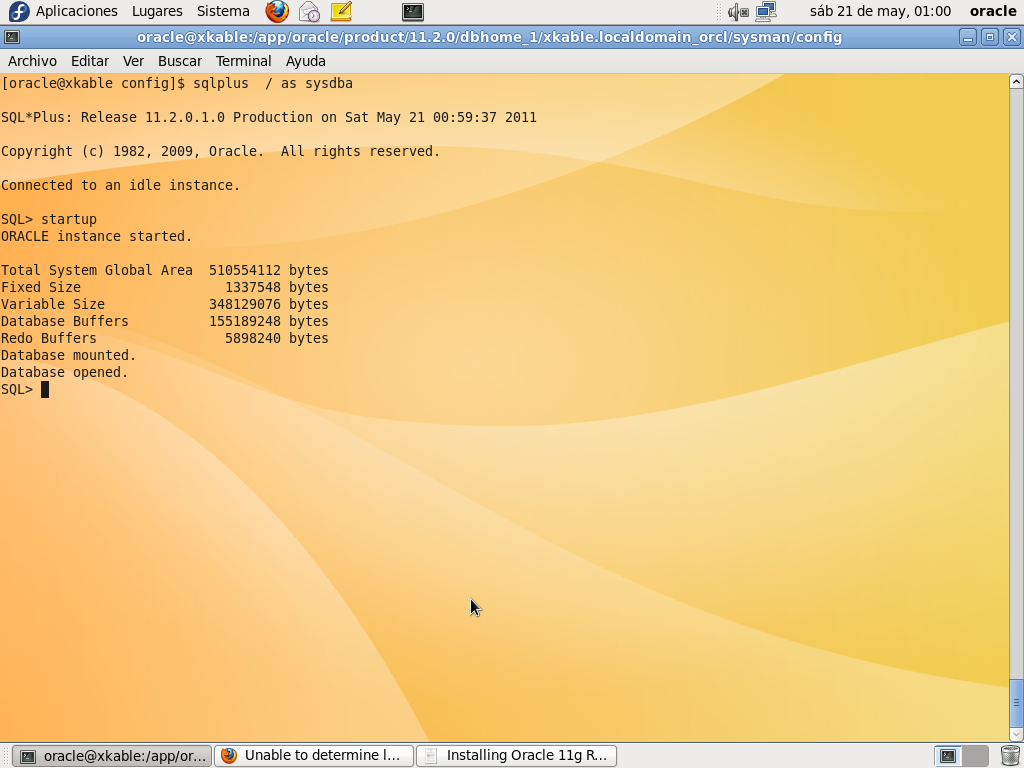Launch Firefox from the top panel

click(277, 11)
